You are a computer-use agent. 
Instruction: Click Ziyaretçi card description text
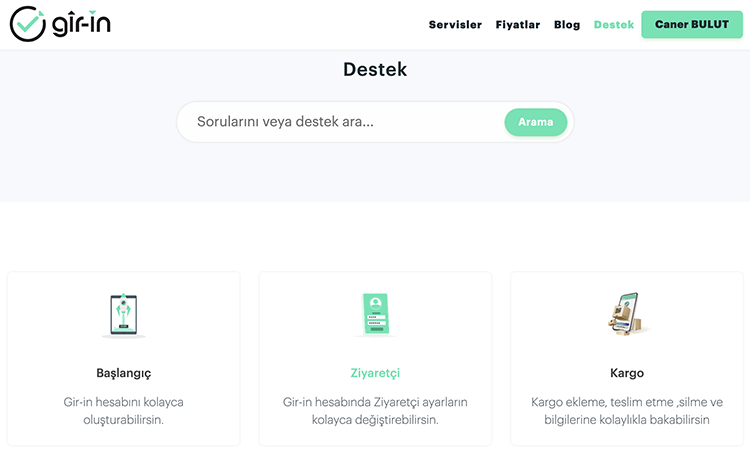[x=375, y=411]
